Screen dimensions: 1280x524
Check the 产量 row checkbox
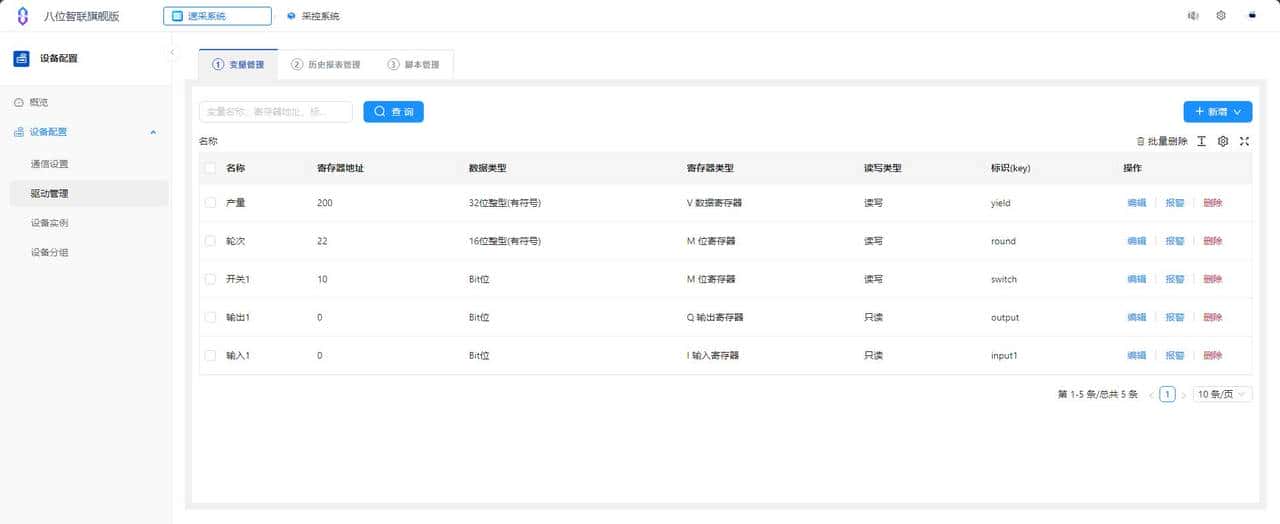[210, 203]
